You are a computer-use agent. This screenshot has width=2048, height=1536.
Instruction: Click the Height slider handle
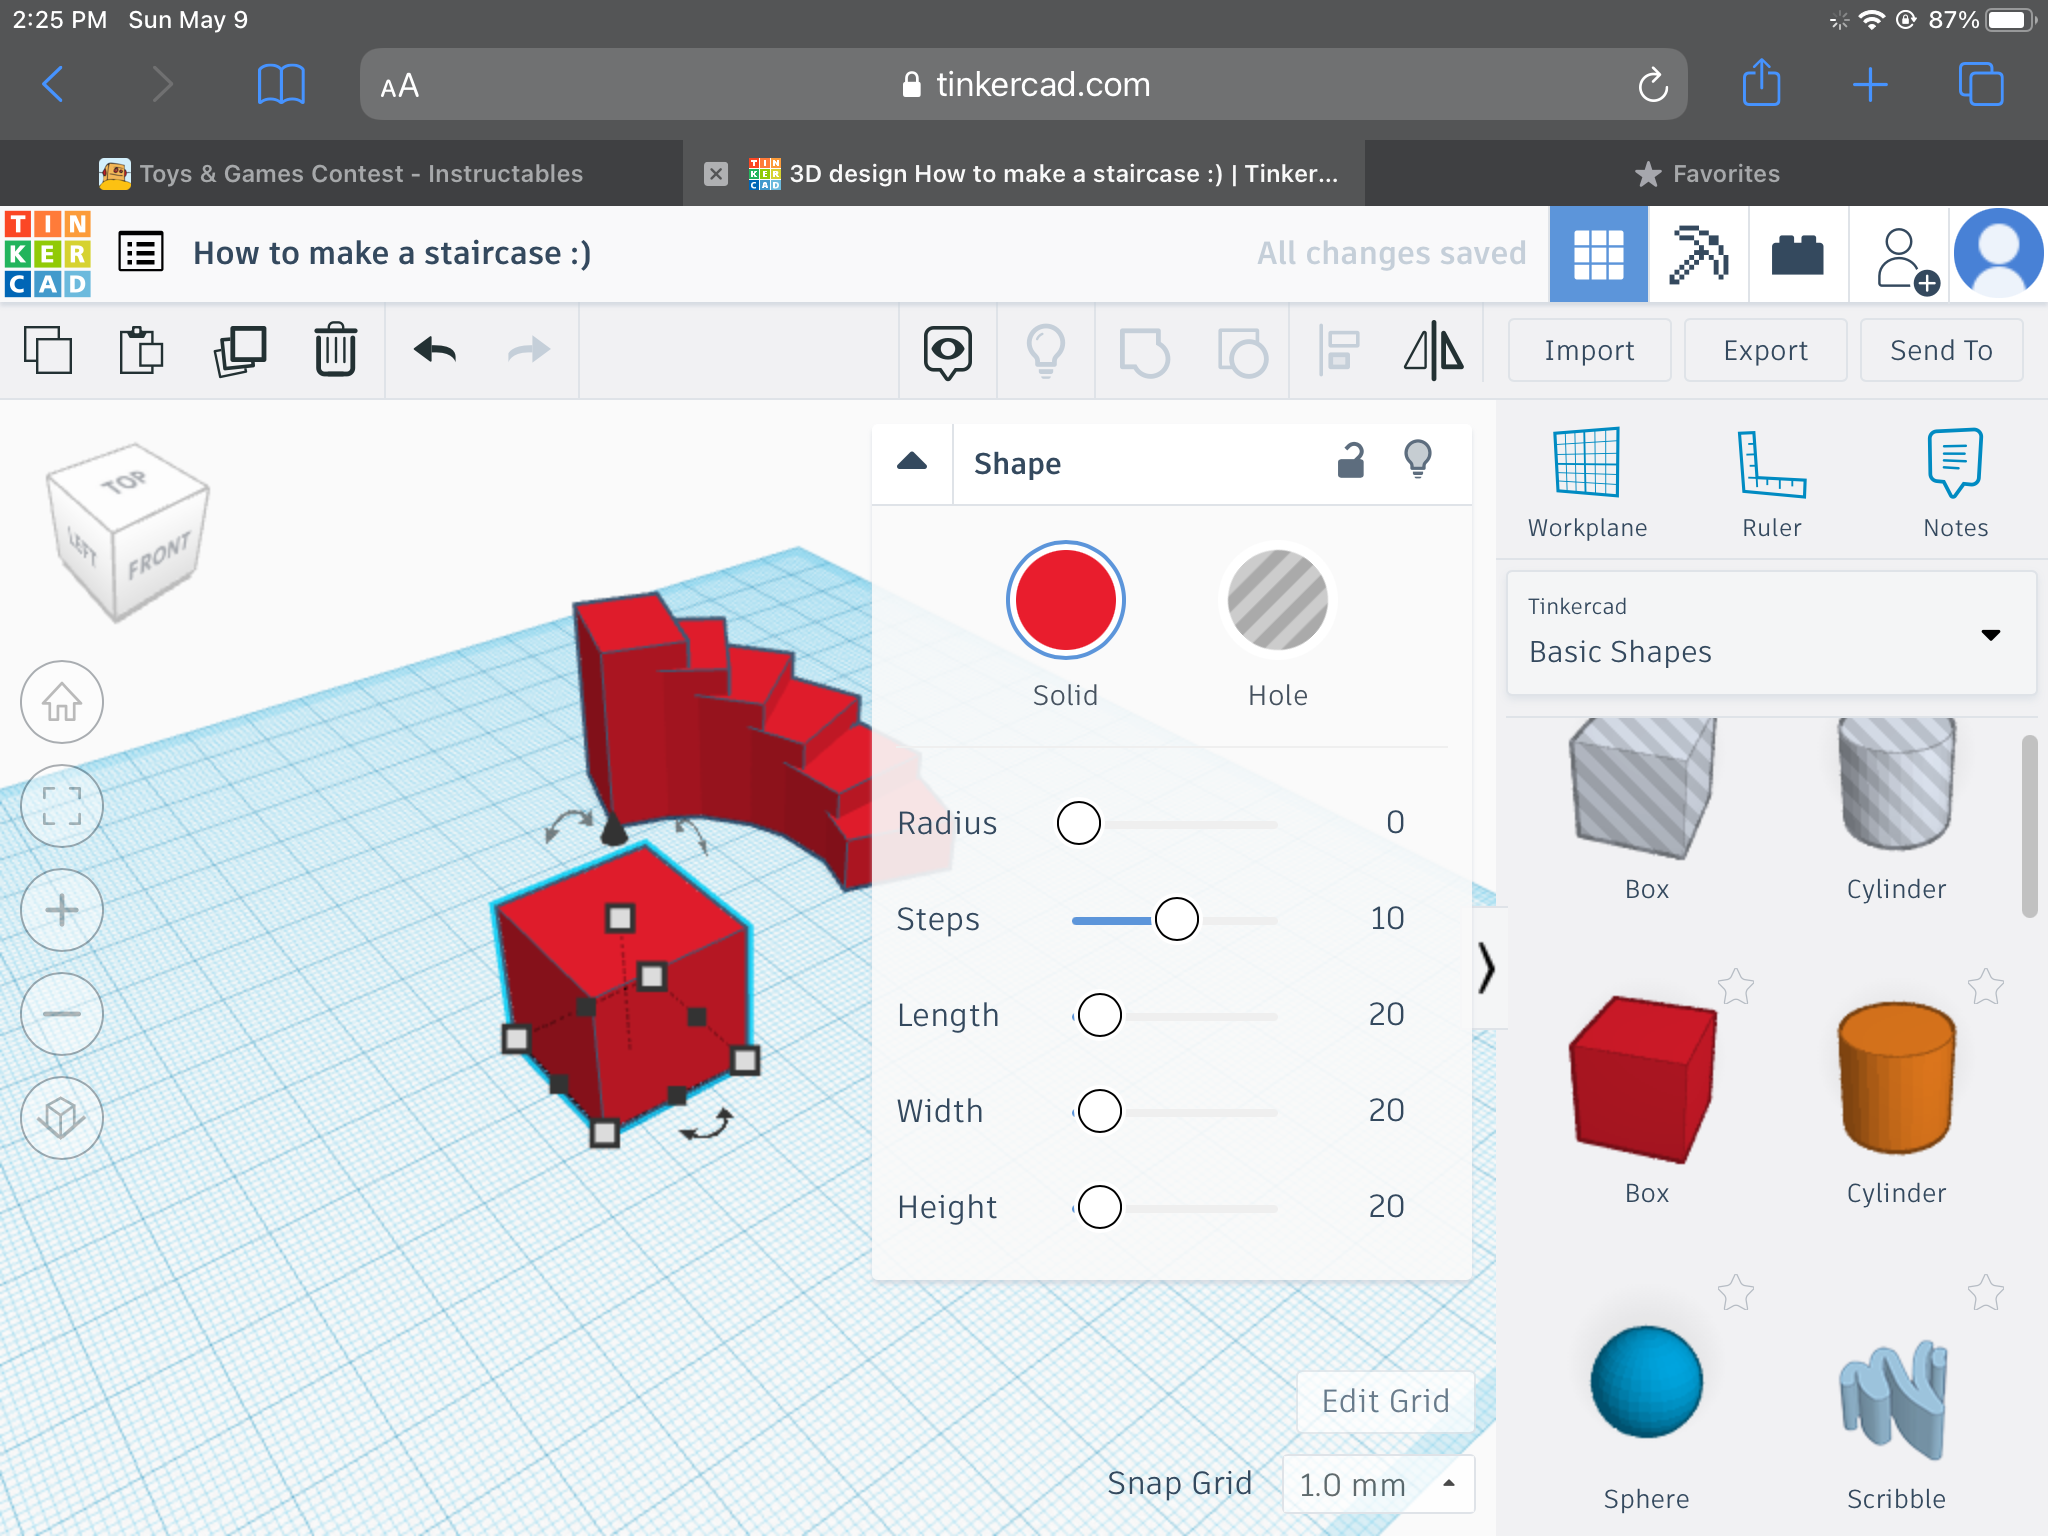coord(1100,1207)
